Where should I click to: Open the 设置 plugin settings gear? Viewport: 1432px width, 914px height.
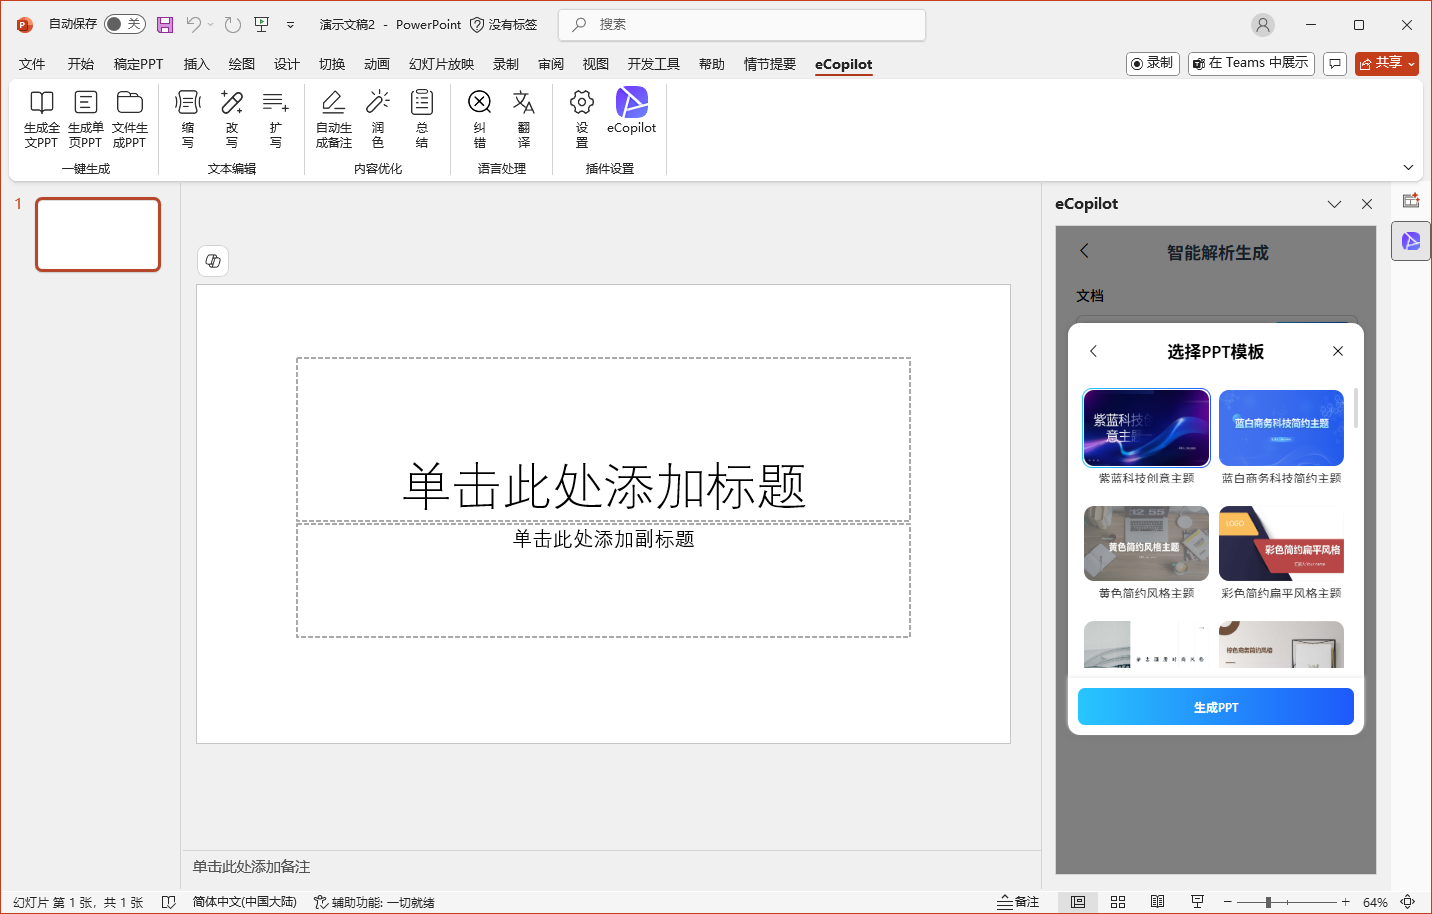point(582,103)
